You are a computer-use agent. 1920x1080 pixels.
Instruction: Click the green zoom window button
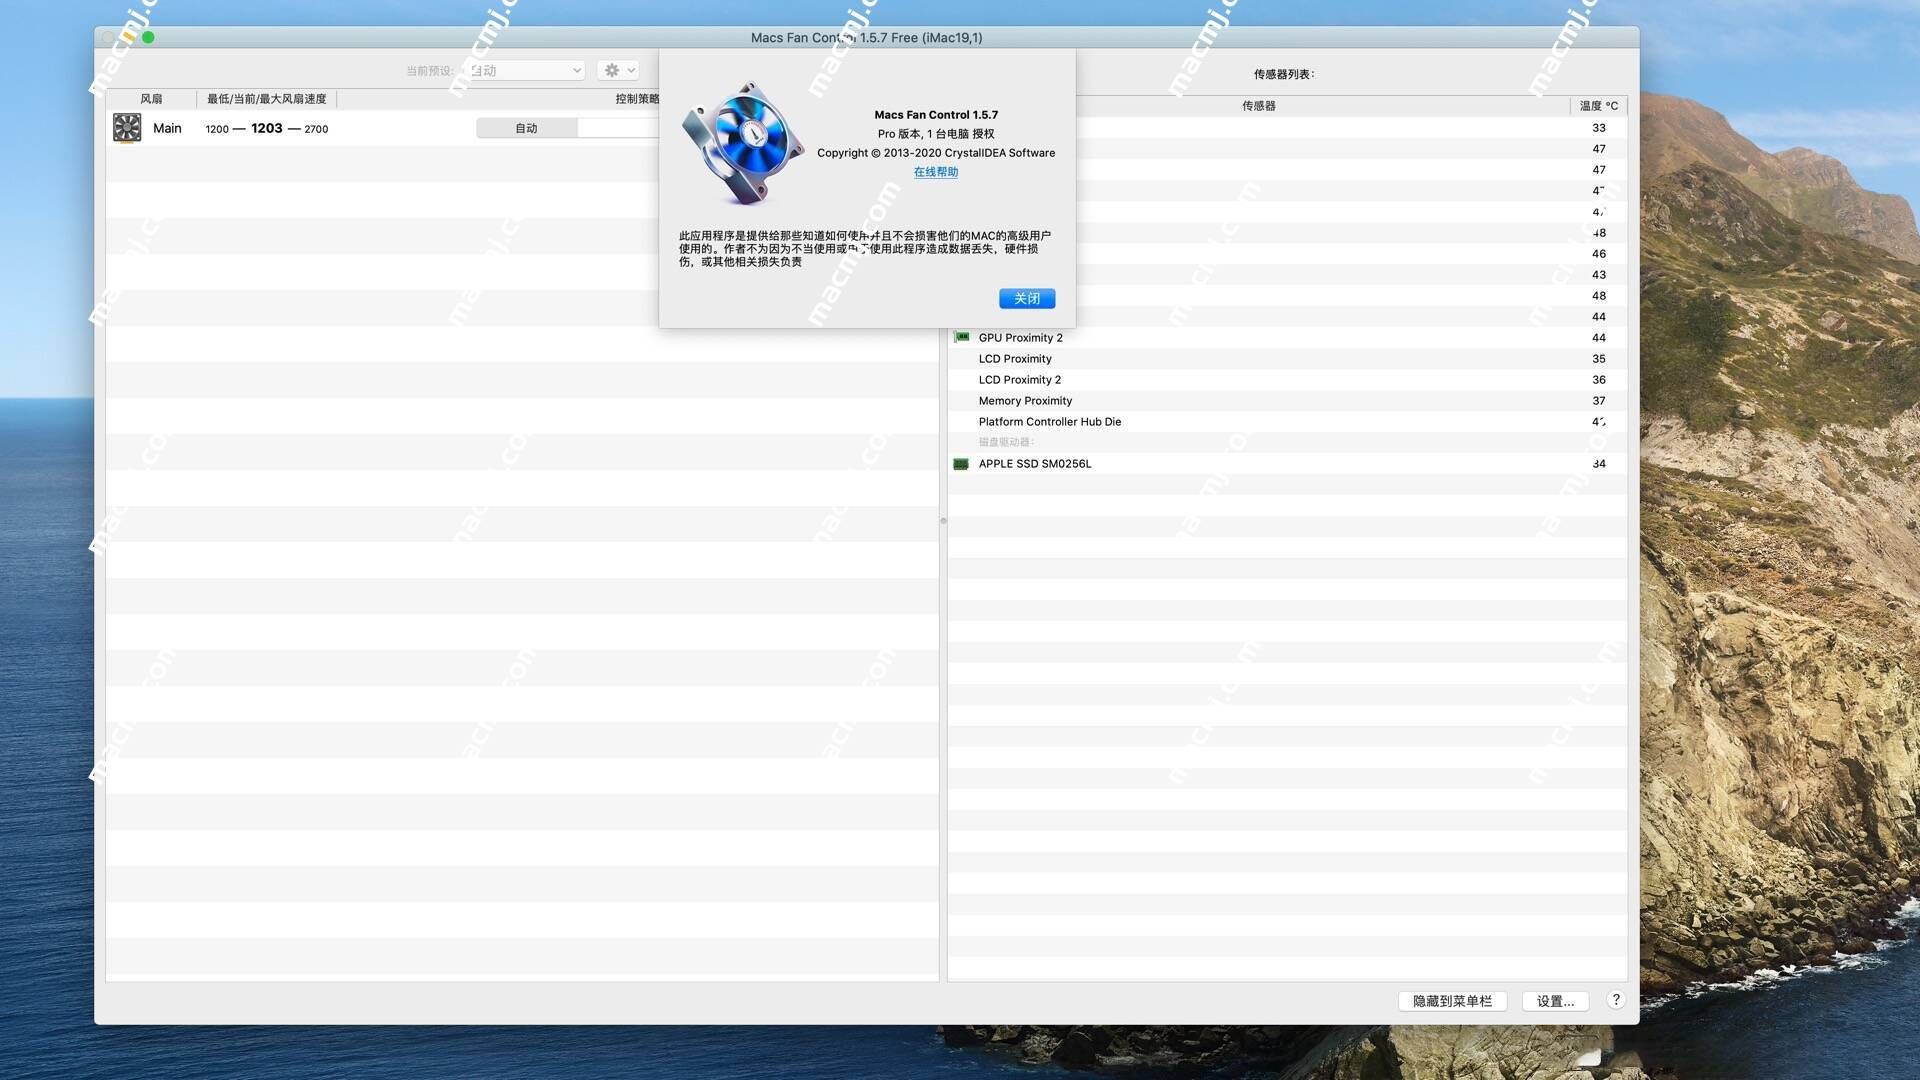(x=148, y=38)
